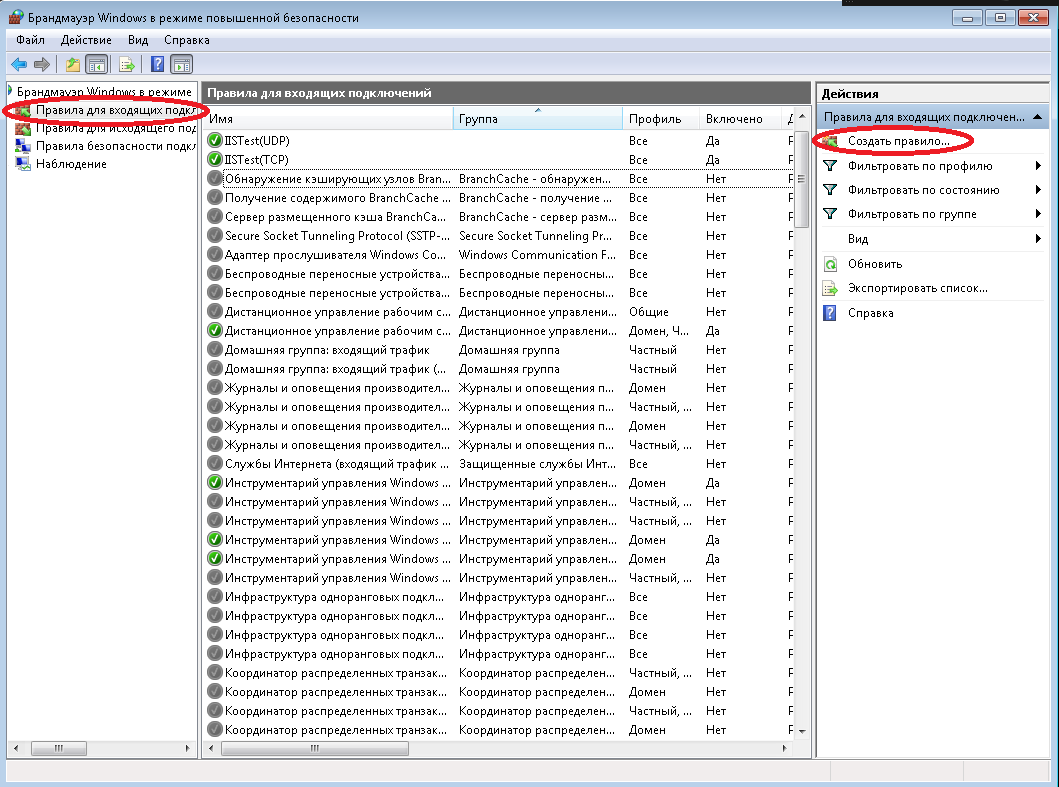The image size is (1059, 787).
Task: Click the Создать правило icon
Action: (x=830, y=141)
